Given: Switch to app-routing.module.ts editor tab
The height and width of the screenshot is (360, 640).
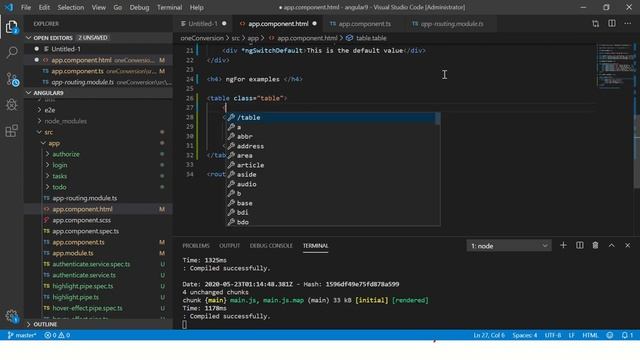Looking at the screenshot, I should click(451, 24).
